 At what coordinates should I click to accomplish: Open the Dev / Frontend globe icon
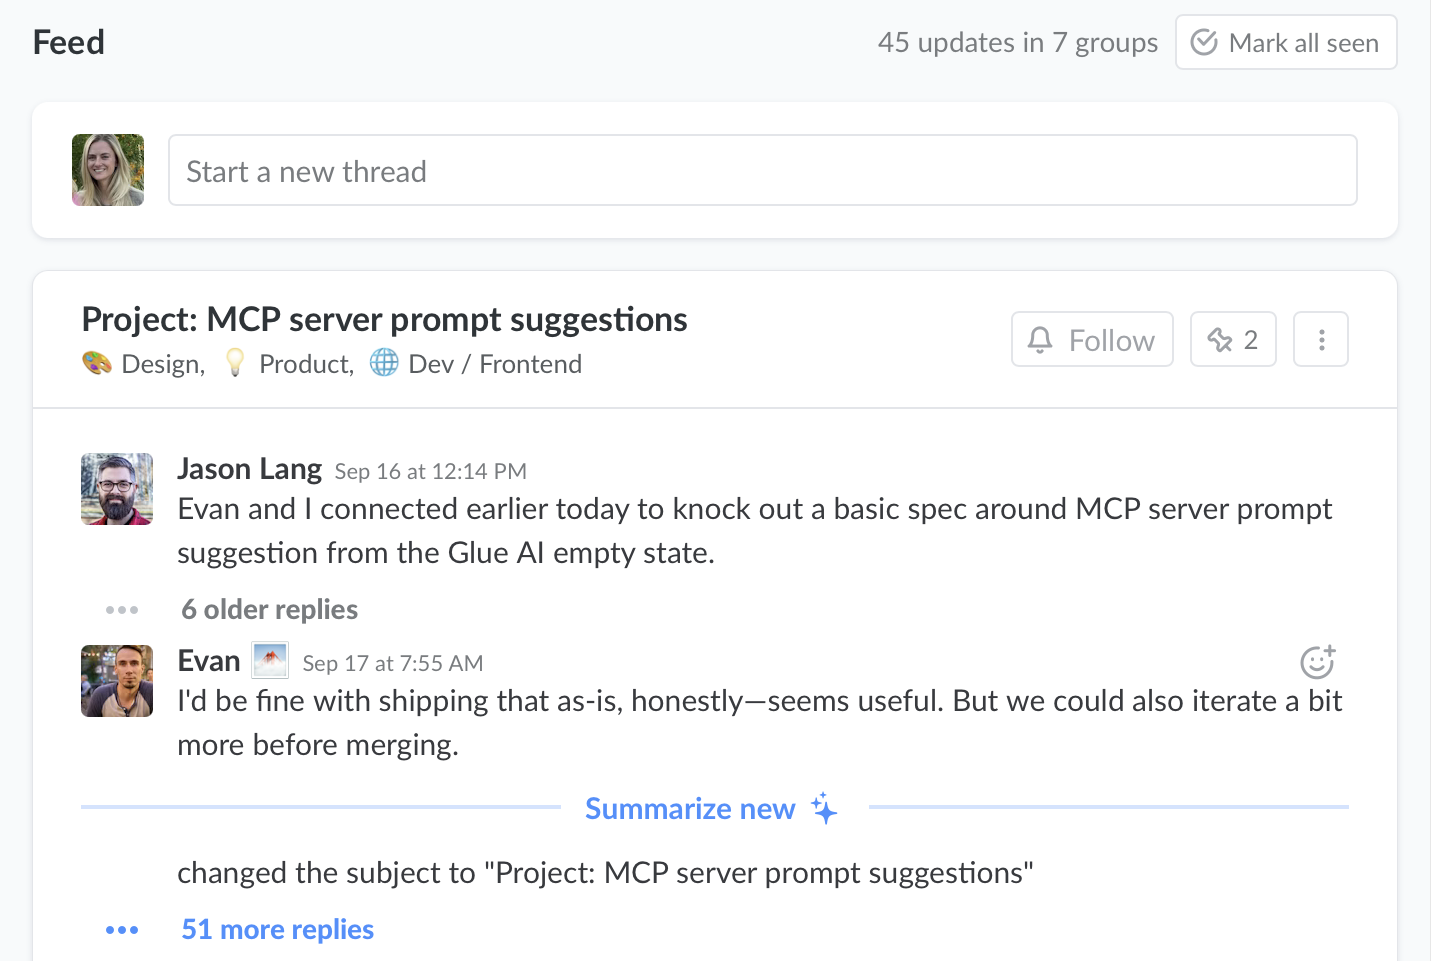pos(384,363)
